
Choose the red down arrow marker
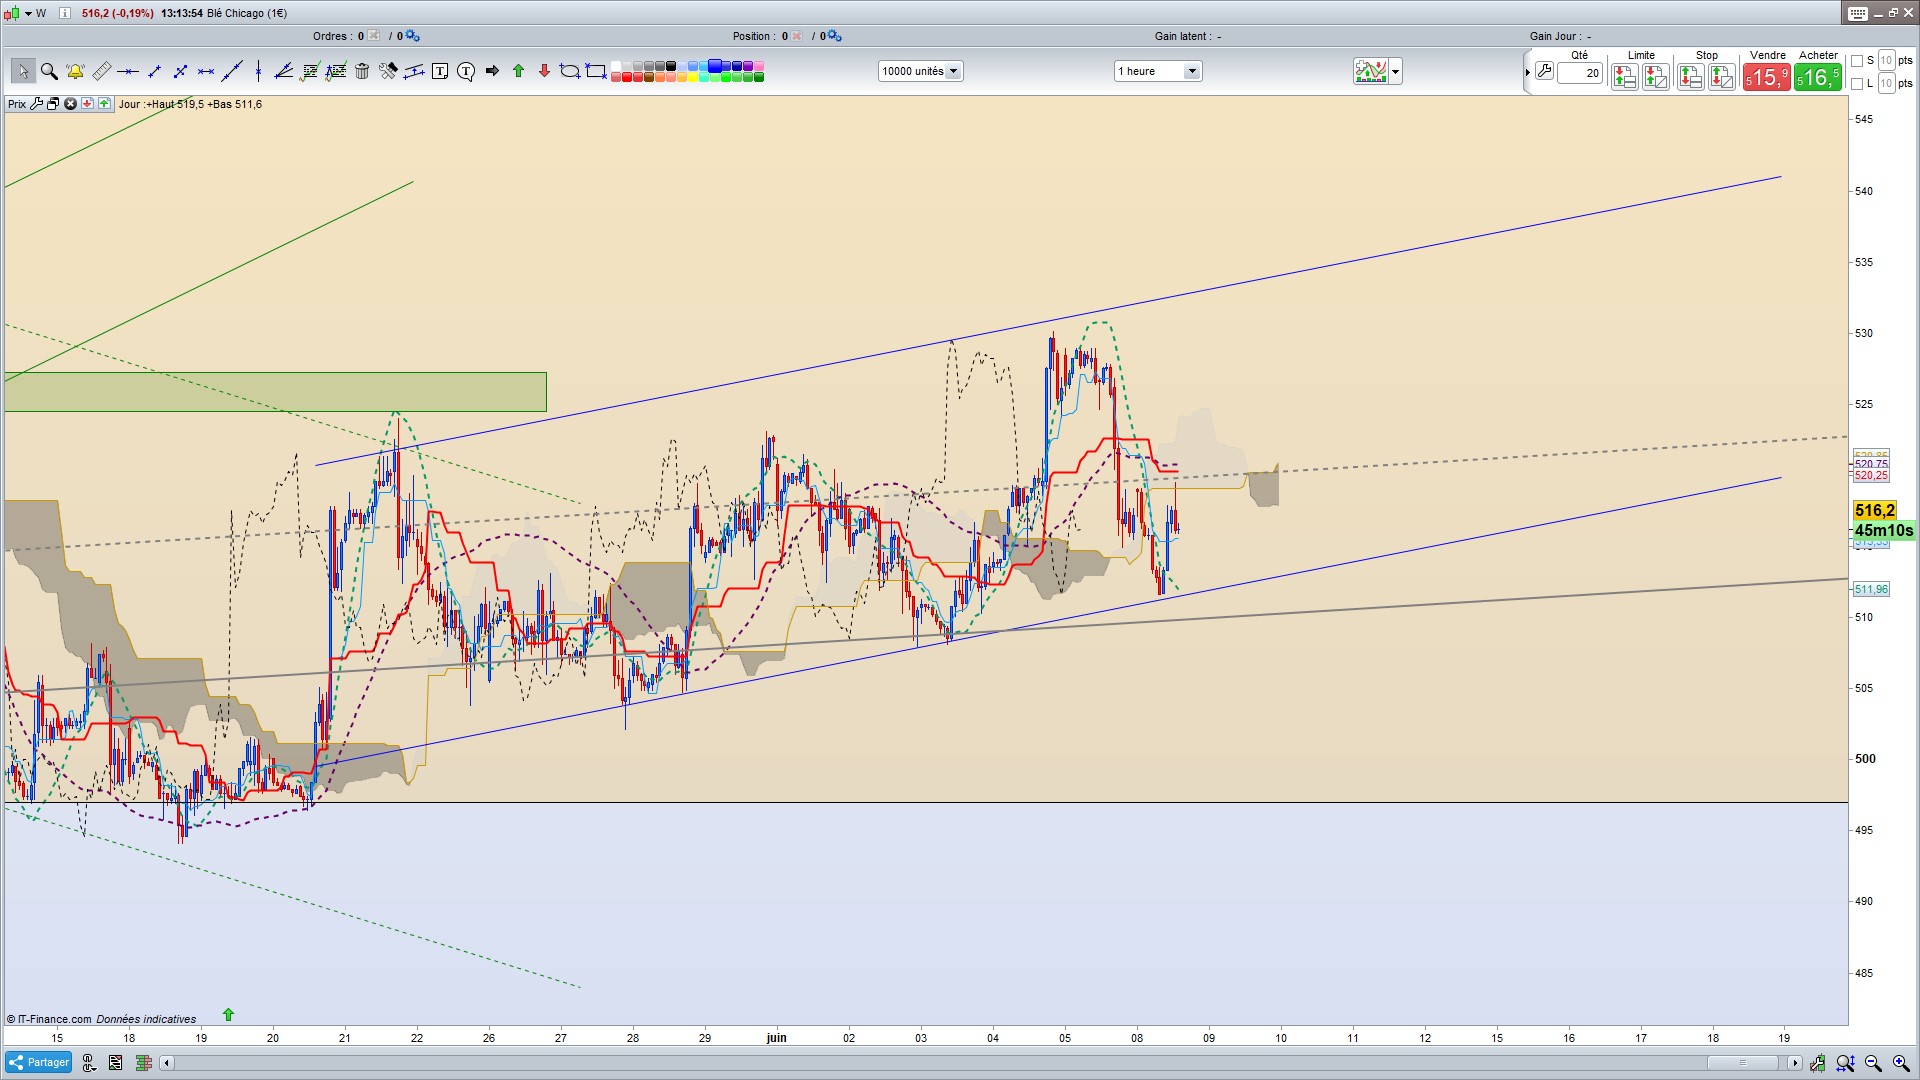click(544, 71)
